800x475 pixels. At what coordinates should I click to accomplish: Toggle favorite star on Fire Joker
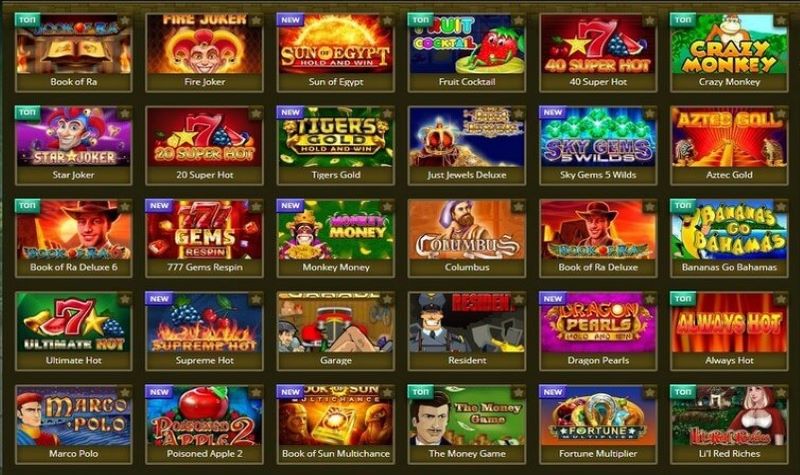coord(256,20)
